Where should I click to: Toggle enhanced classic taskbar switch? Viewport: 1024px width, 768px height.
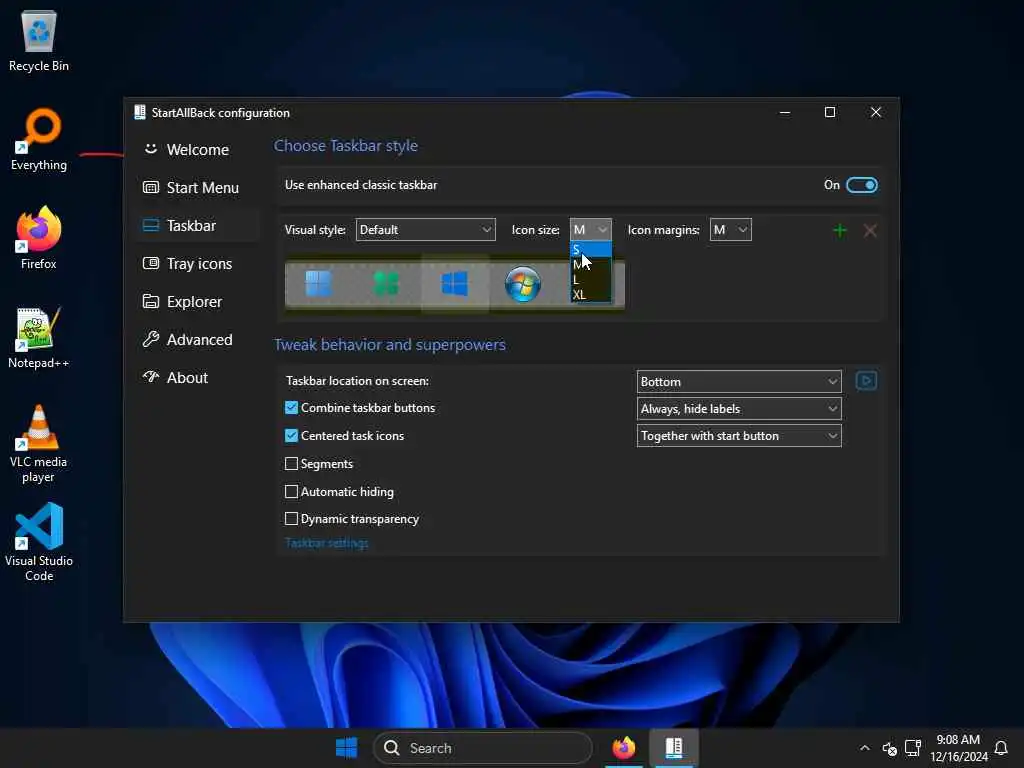point(861,185)
